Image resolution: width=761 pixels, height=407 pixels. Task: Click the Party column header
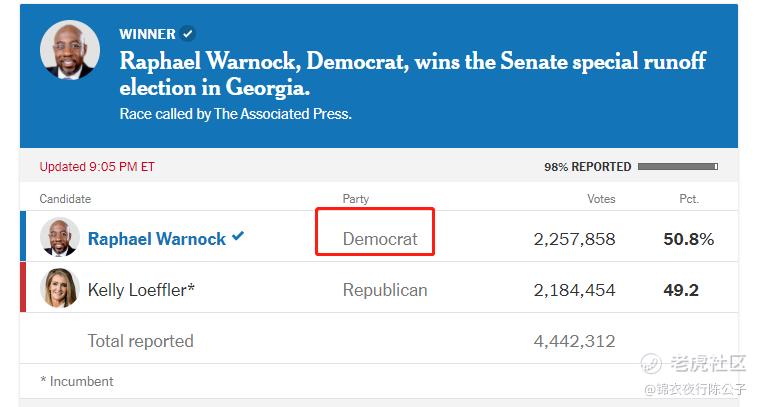(x=356, y=199)
